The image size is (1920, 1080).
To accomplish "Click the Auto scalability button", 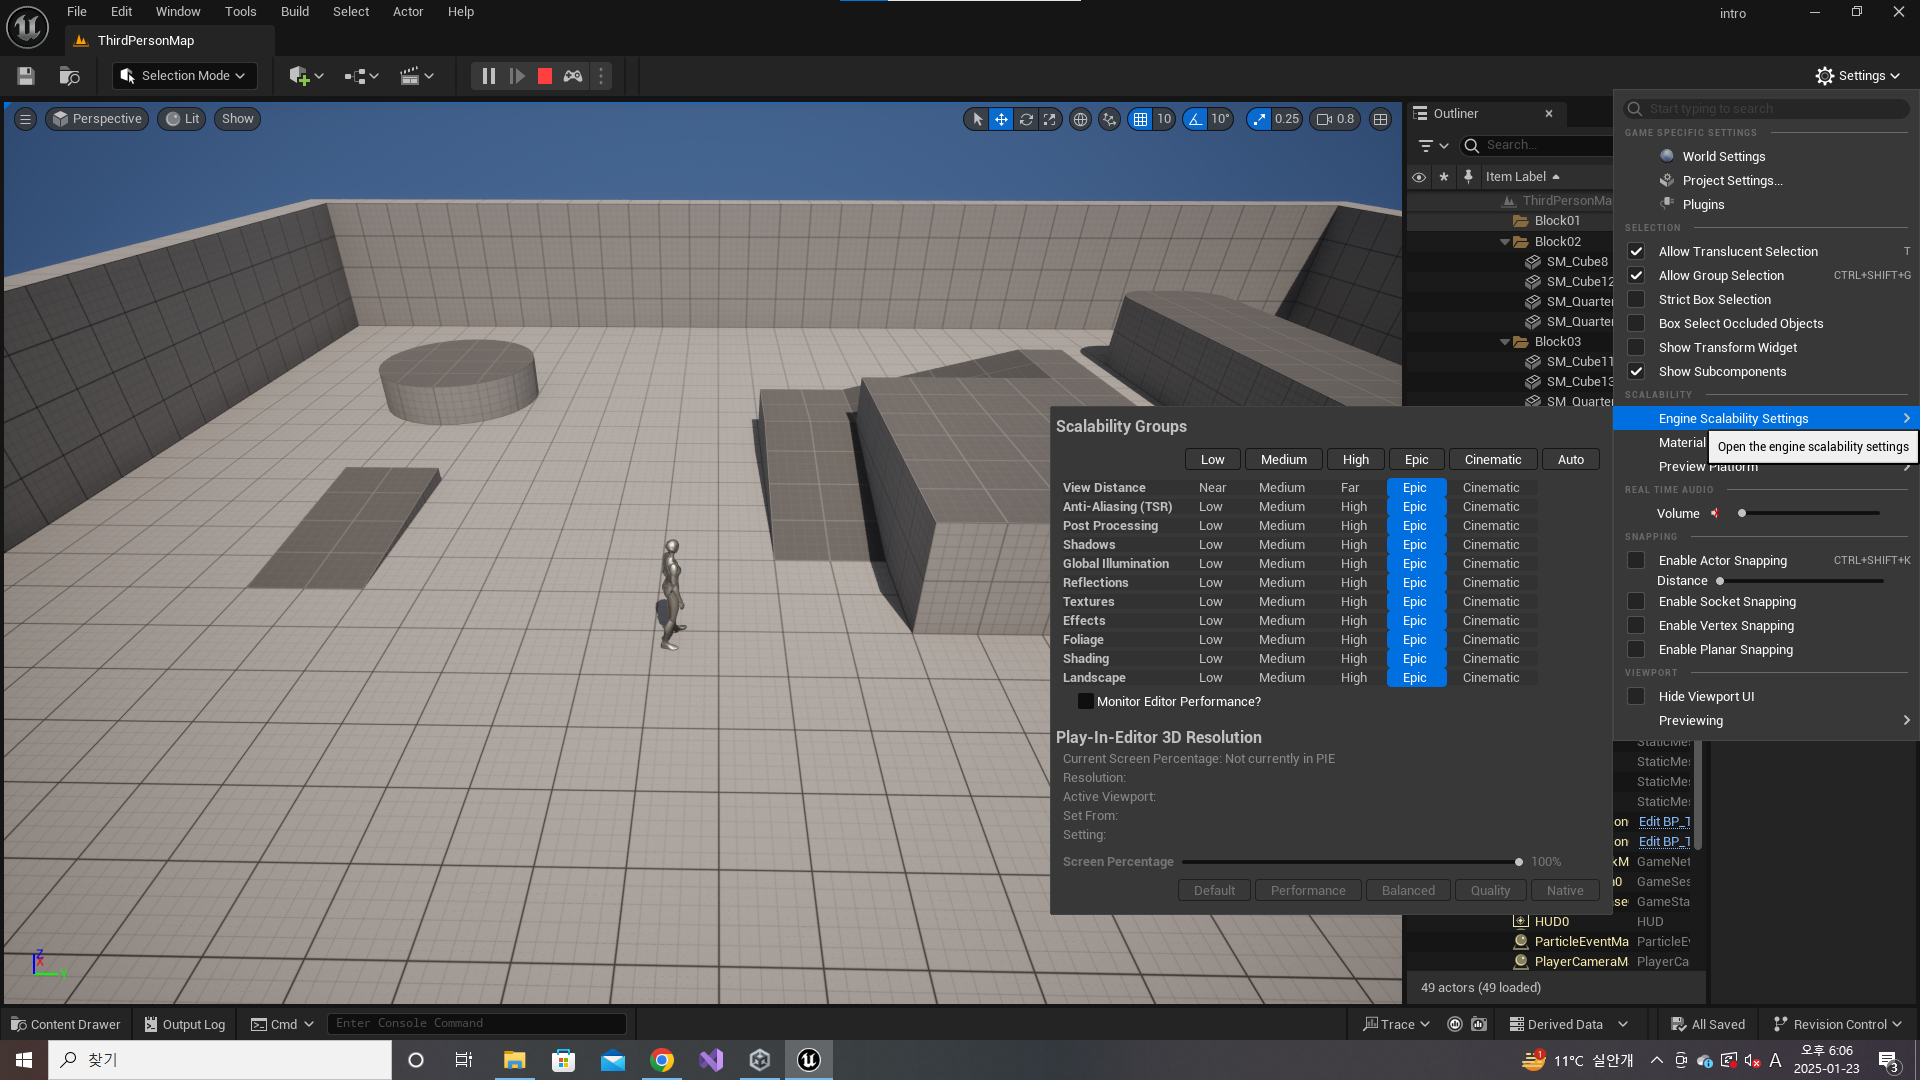I will coord(1570,459).
